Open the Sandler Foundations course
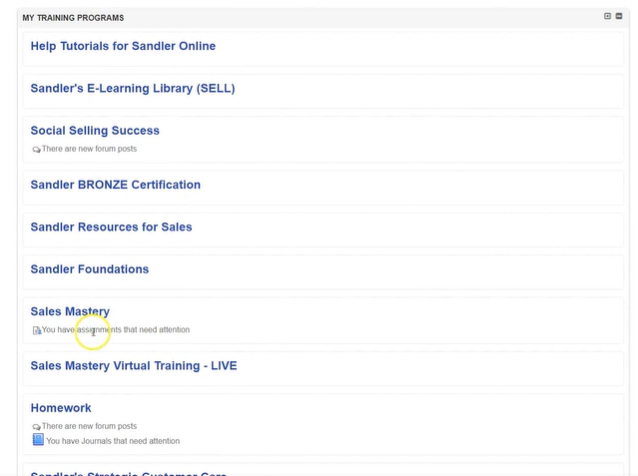Screen dimensions: 638x476 pos(90,269)
